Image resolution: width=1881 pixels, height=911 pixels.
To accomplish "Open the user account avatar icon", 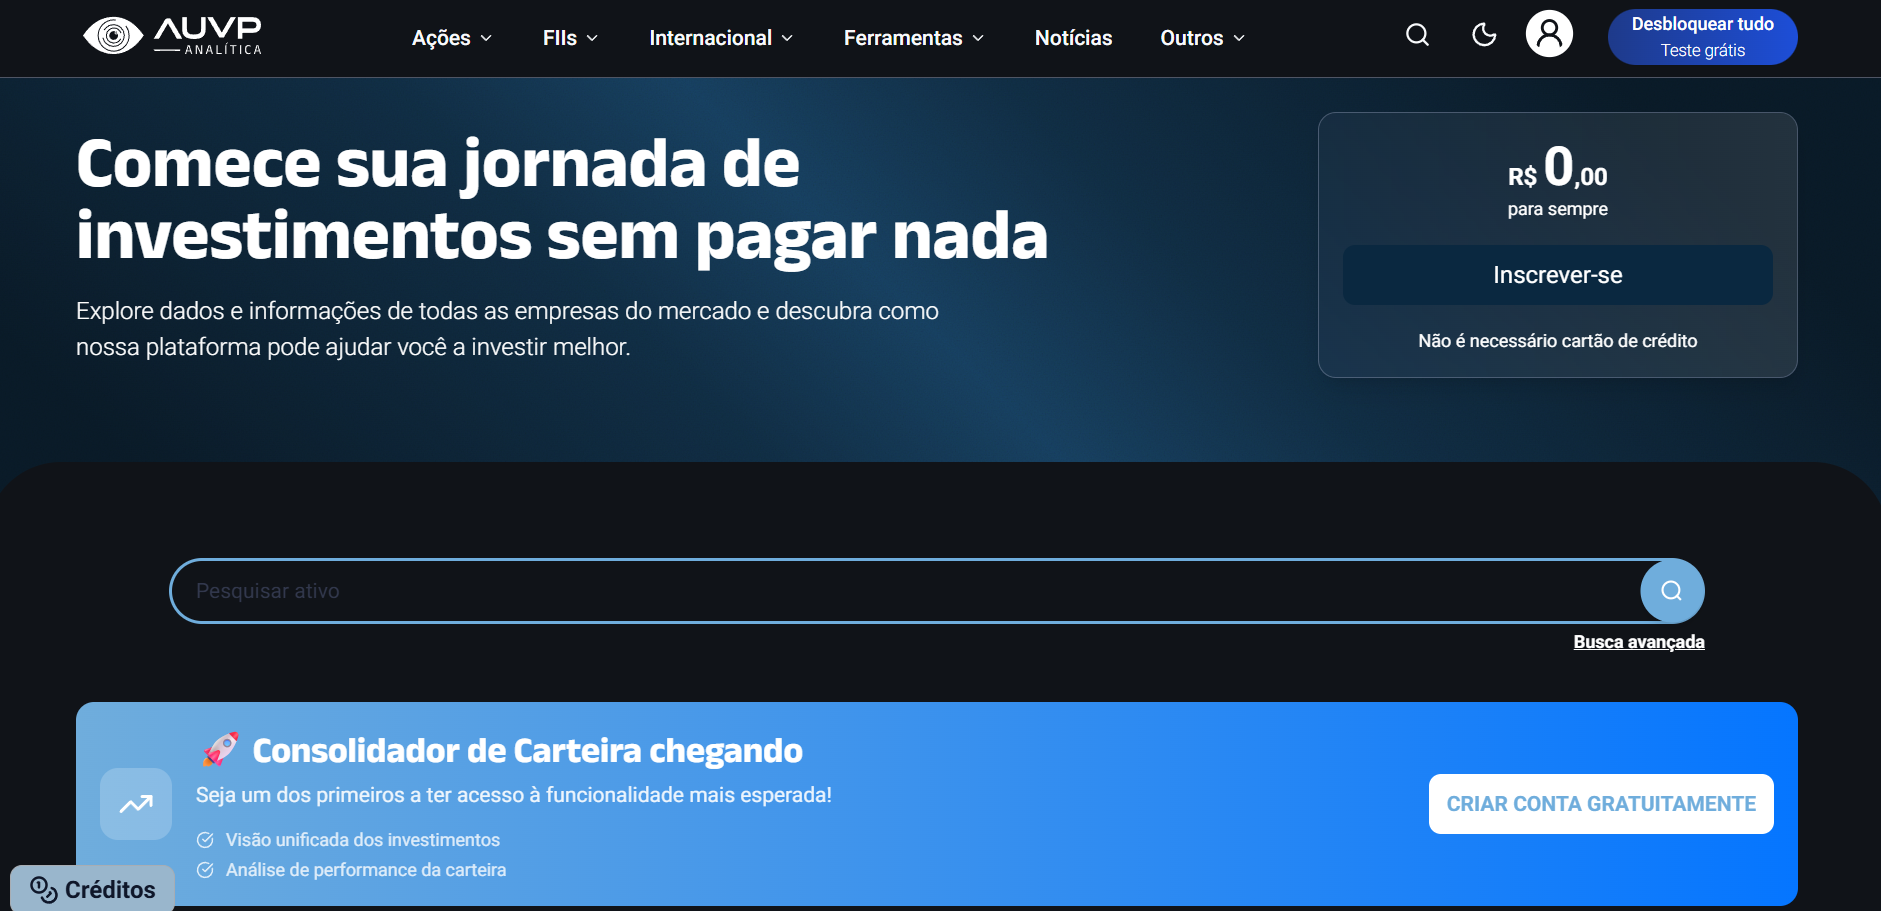I will [x=1549, y=33].
